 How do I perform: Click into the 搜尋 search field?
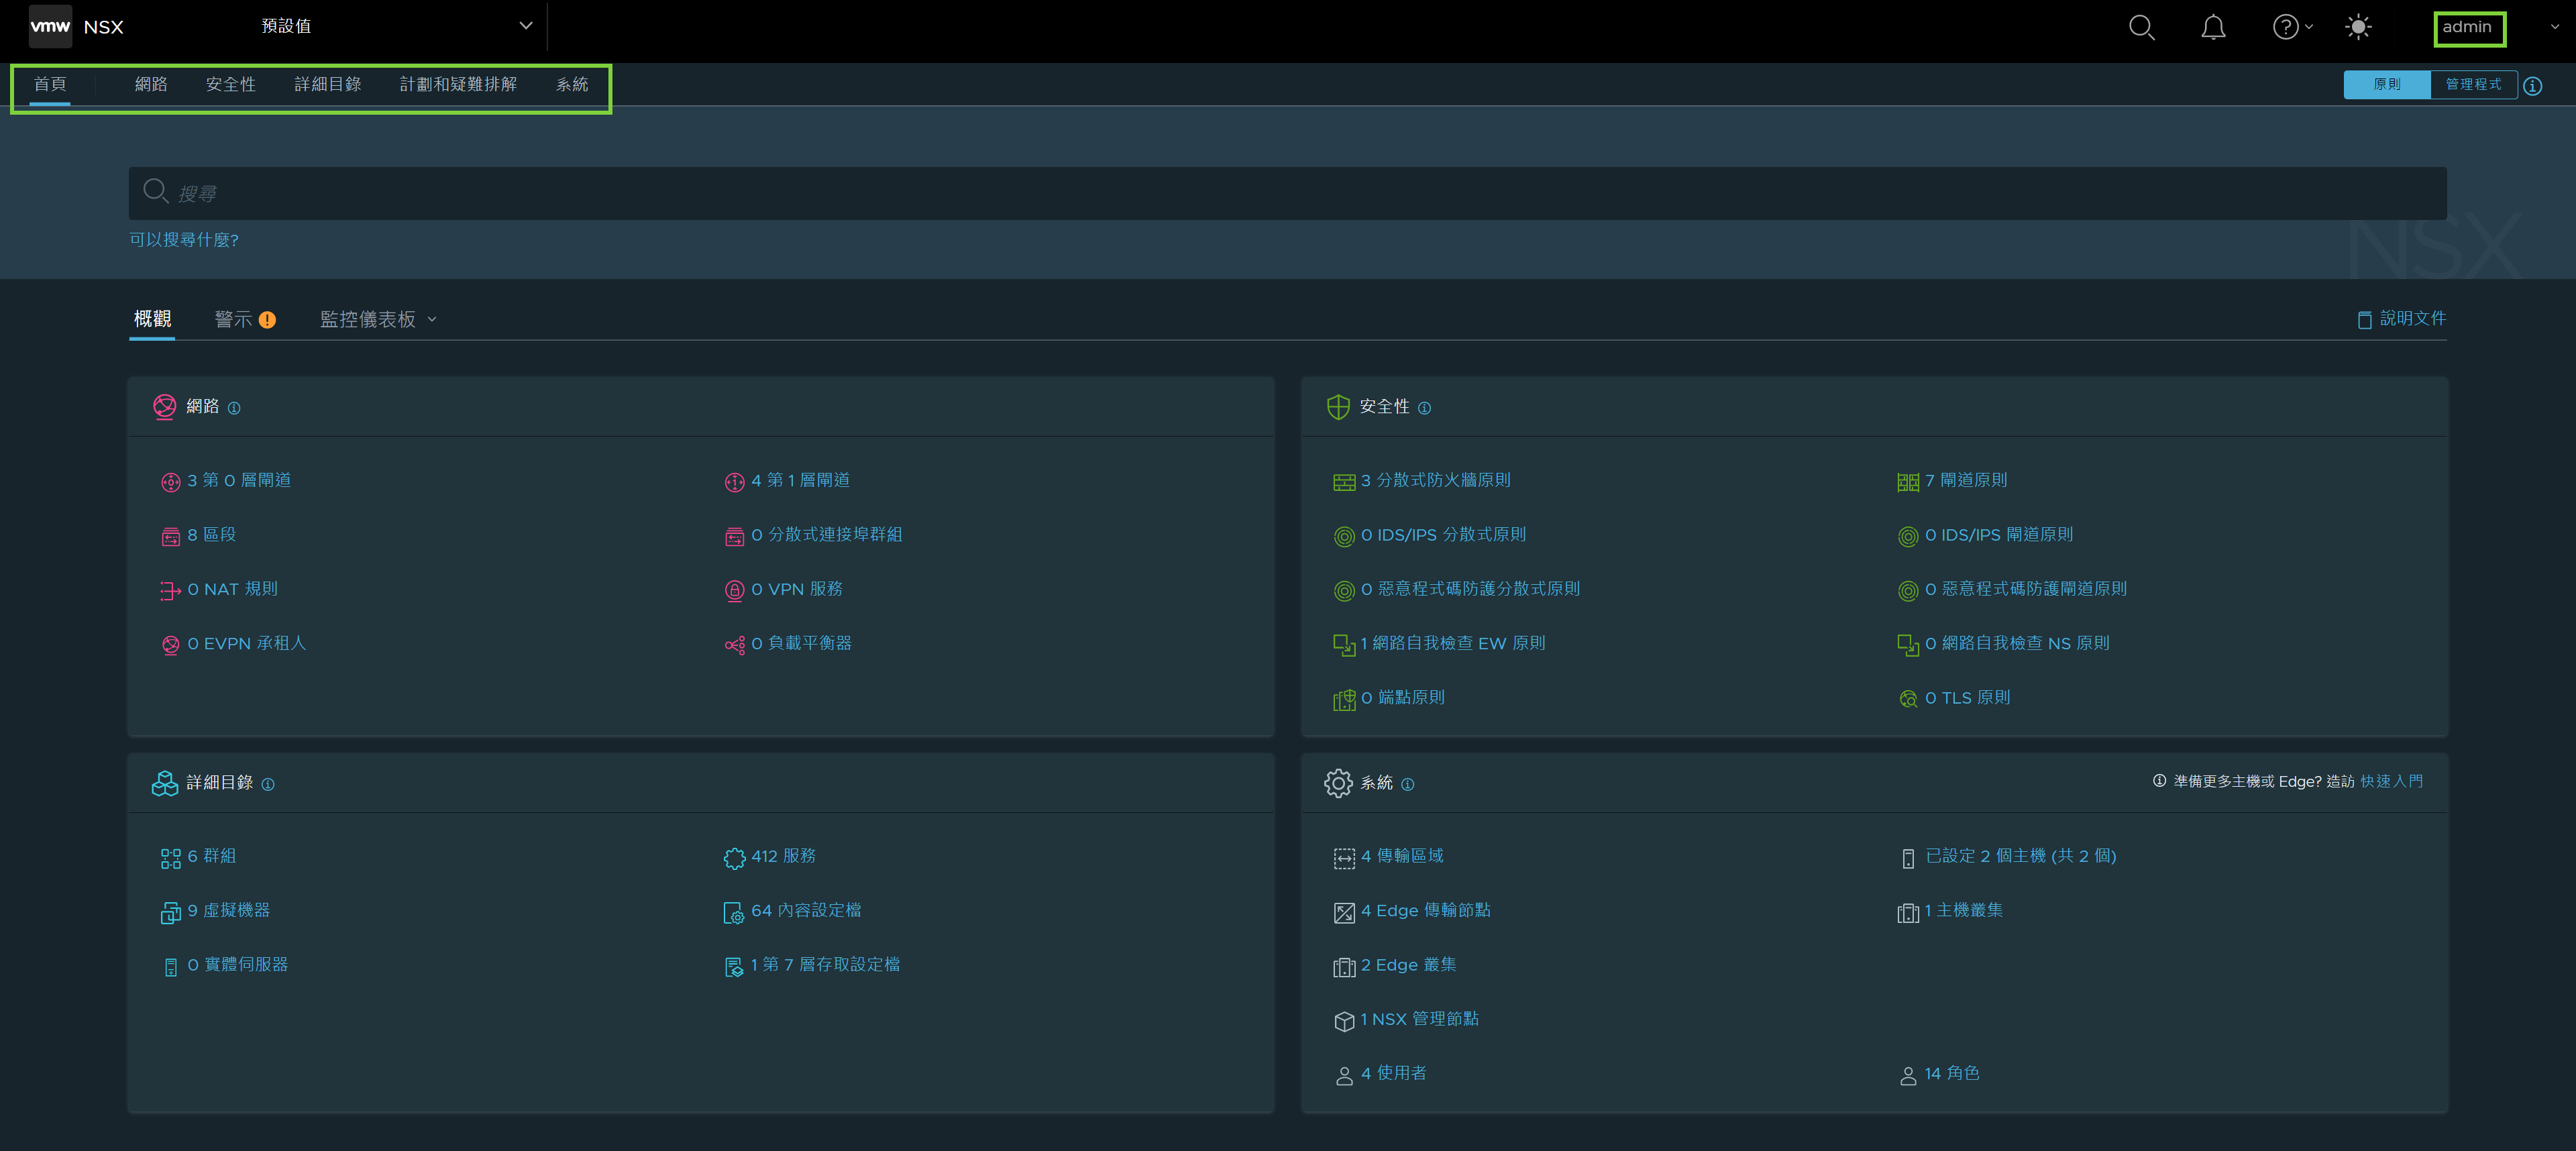pyautogui.click(x=1287, y=193)
